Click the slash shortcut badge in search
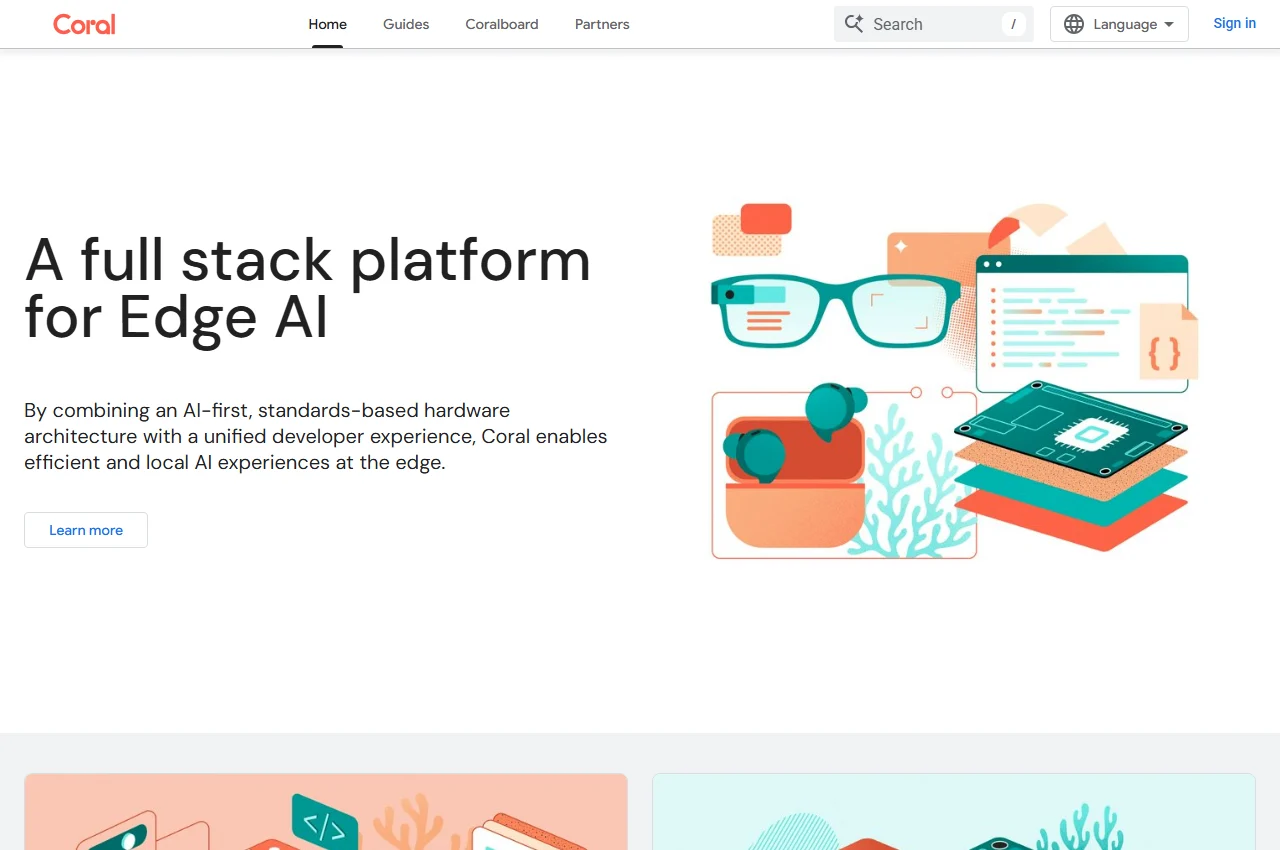Screen dimensions: 1280x850 point(1013,24)
